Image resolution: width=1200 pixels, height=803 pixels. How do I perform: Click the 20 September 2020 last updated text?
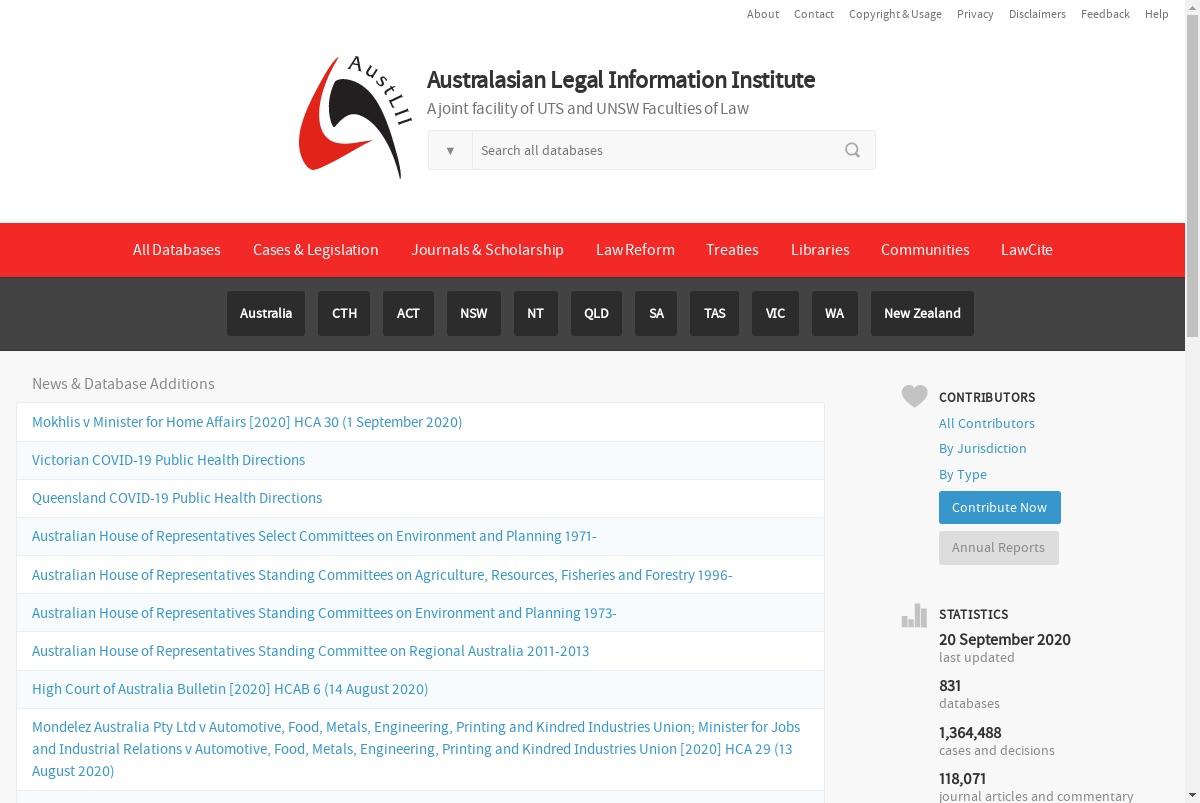1005,648
